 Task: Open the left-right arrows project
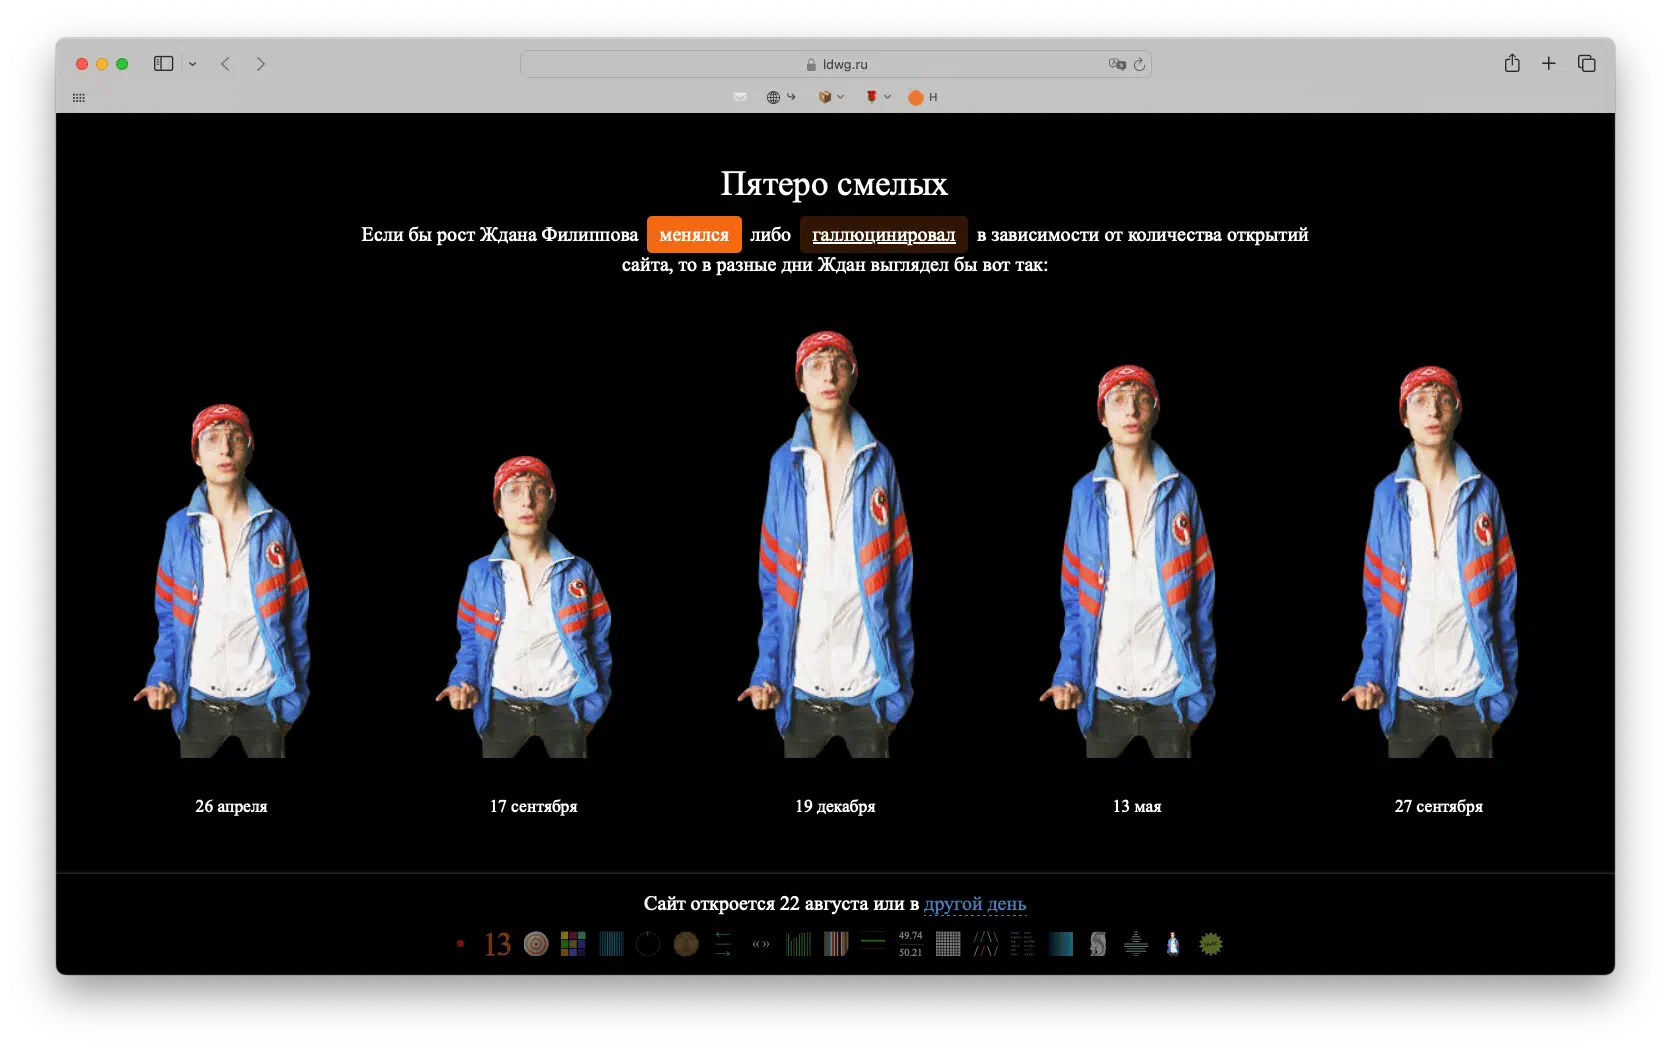[723, 944]
